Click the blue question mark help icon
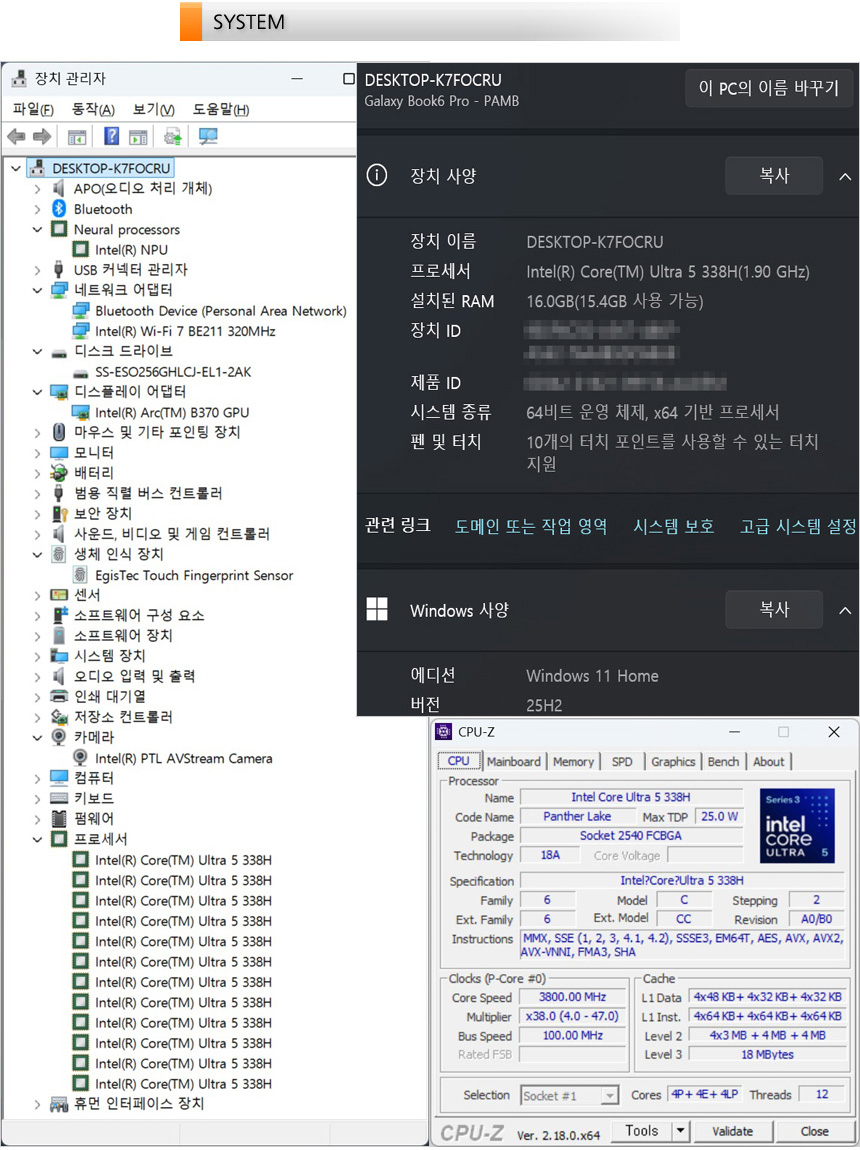This screenshot has width=860, height=1150. (x=112, y=137)
